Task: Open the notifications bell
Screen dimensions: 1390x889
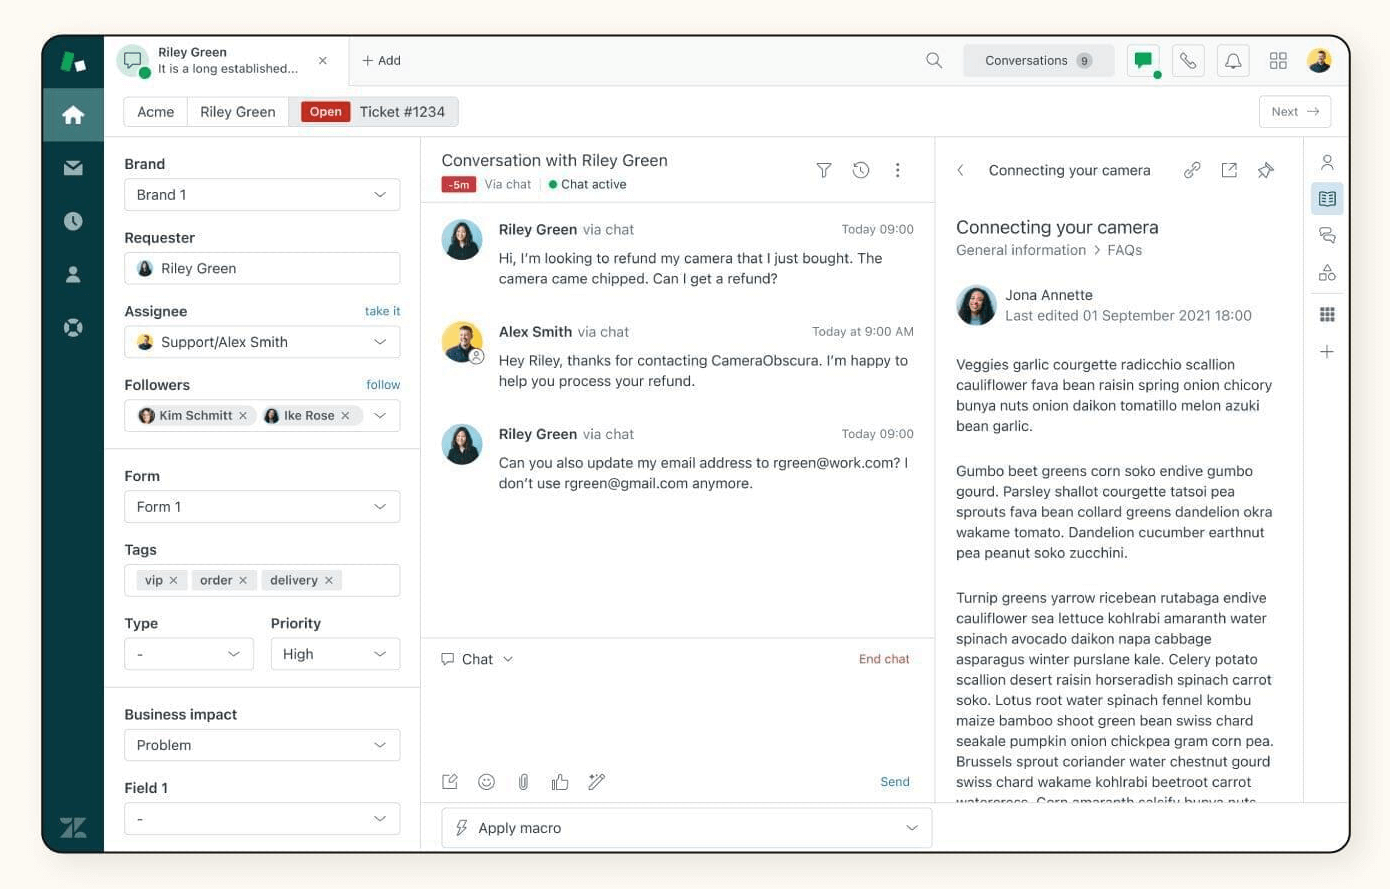Action: (x=1233, y=61)
